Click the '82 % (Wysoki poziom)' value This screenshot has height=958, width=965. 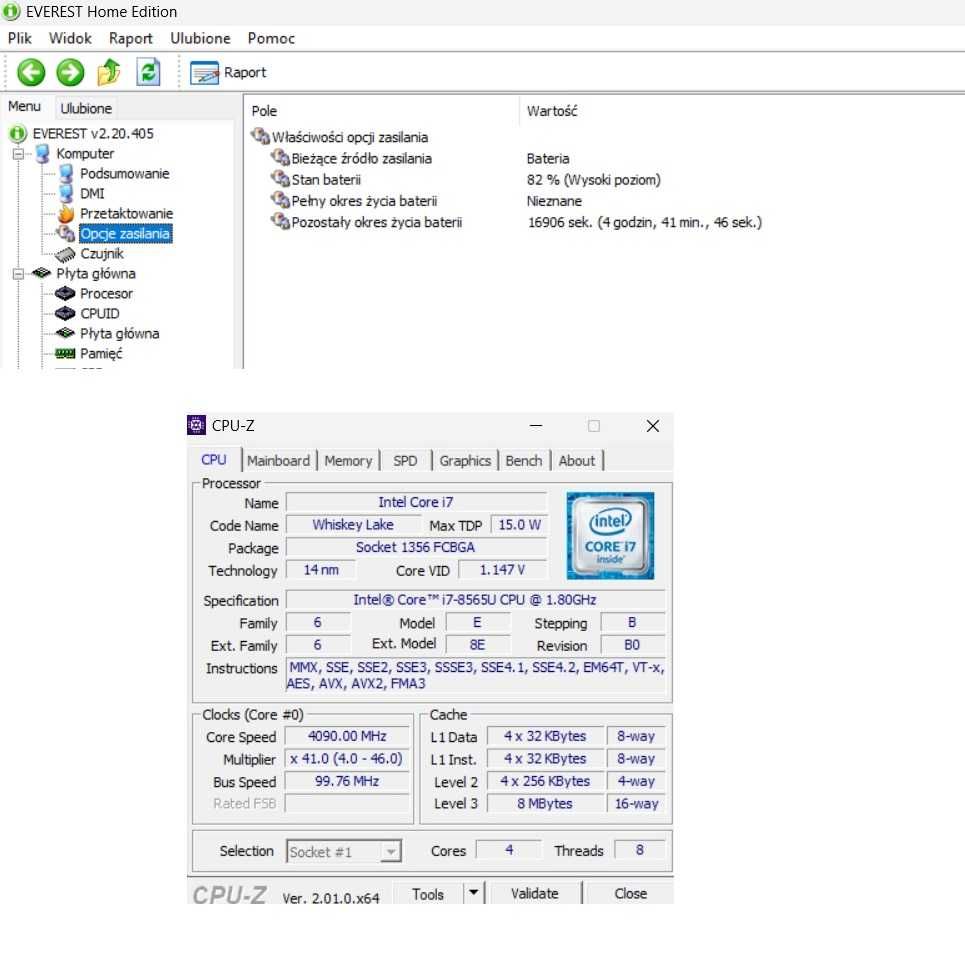tap(594, 180)
